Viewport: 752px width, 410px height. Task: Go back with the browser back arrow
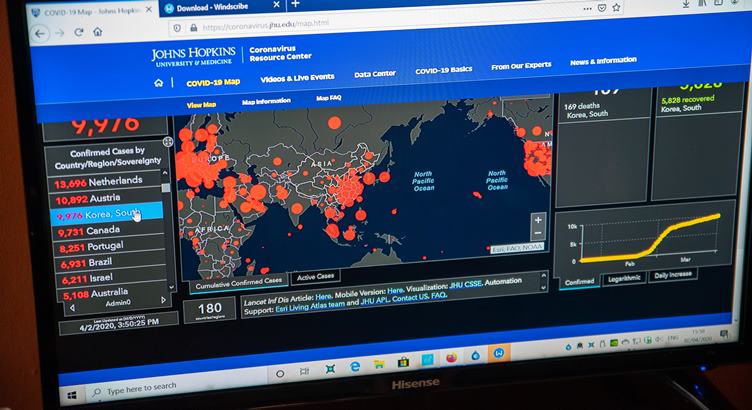(40, 34)
